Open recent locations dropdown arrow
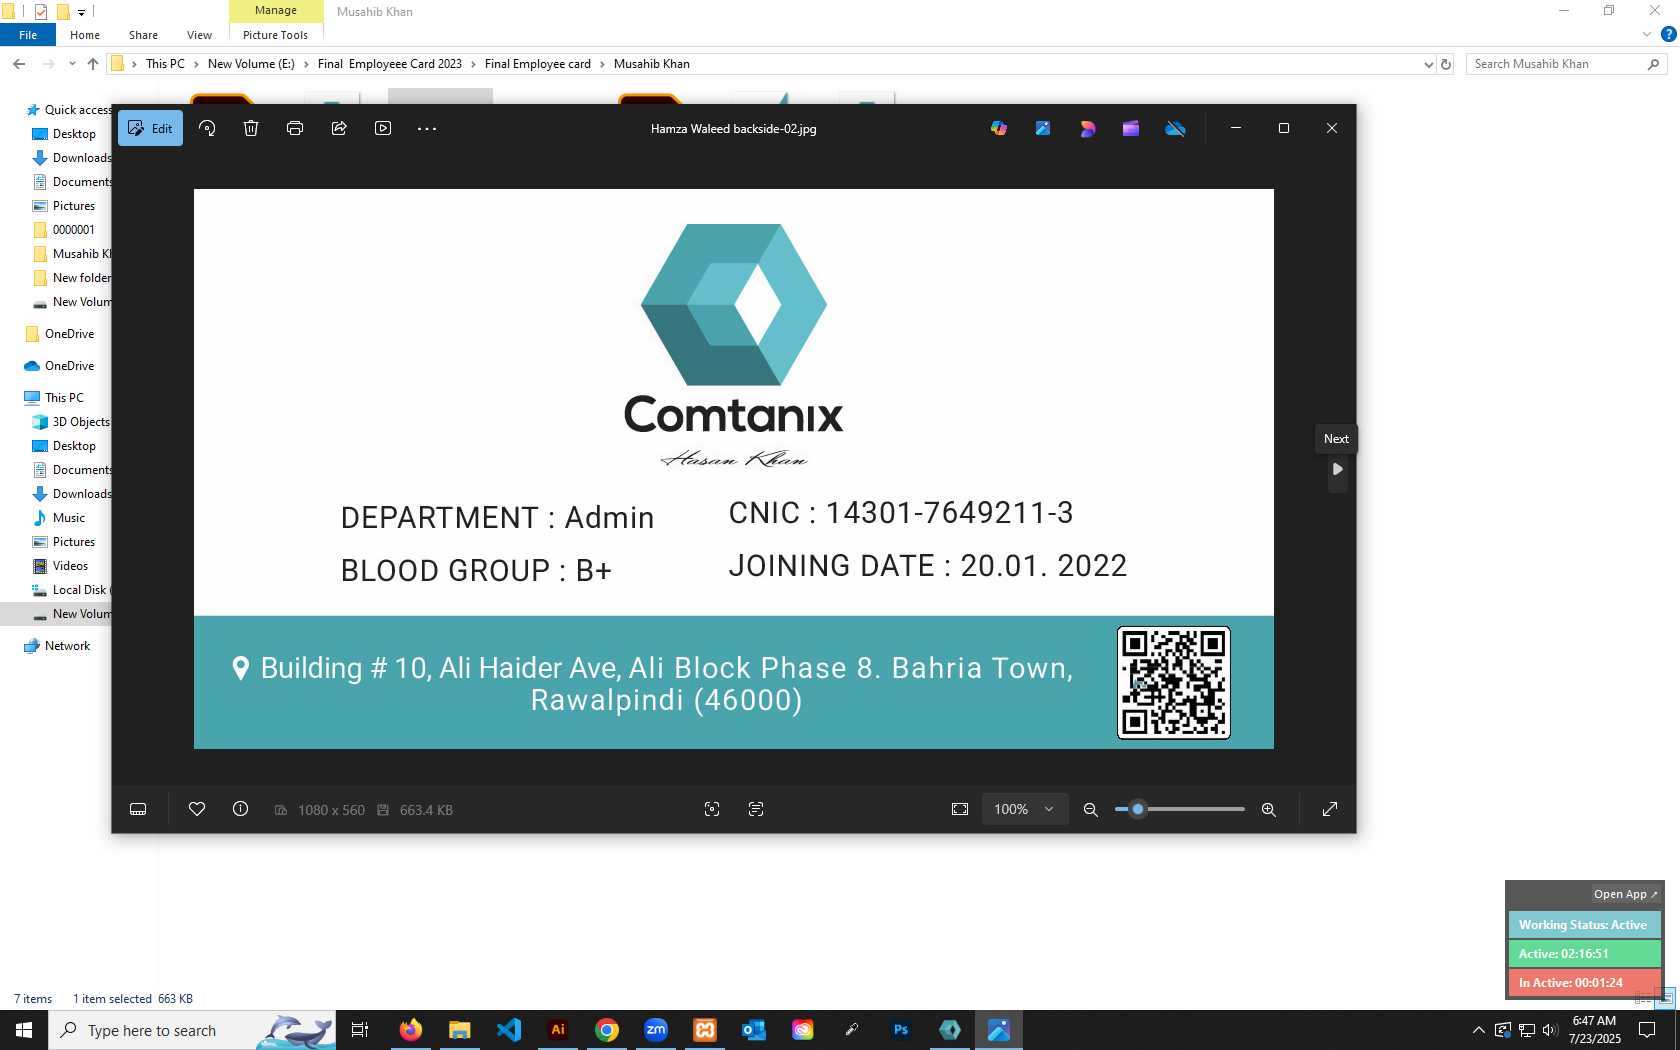This screenshot has height=1050, width=1680. tap(72, 64)
